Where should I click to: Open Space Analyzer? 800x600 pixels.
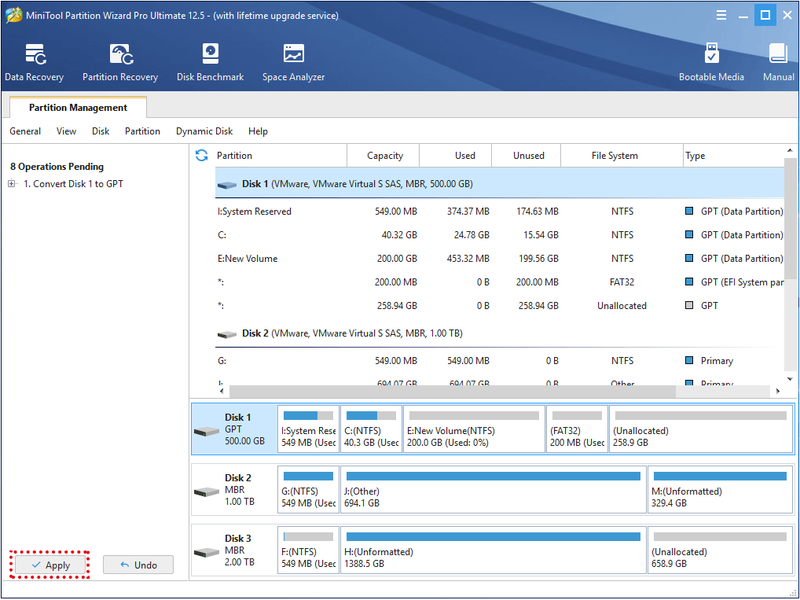point(293,62)
